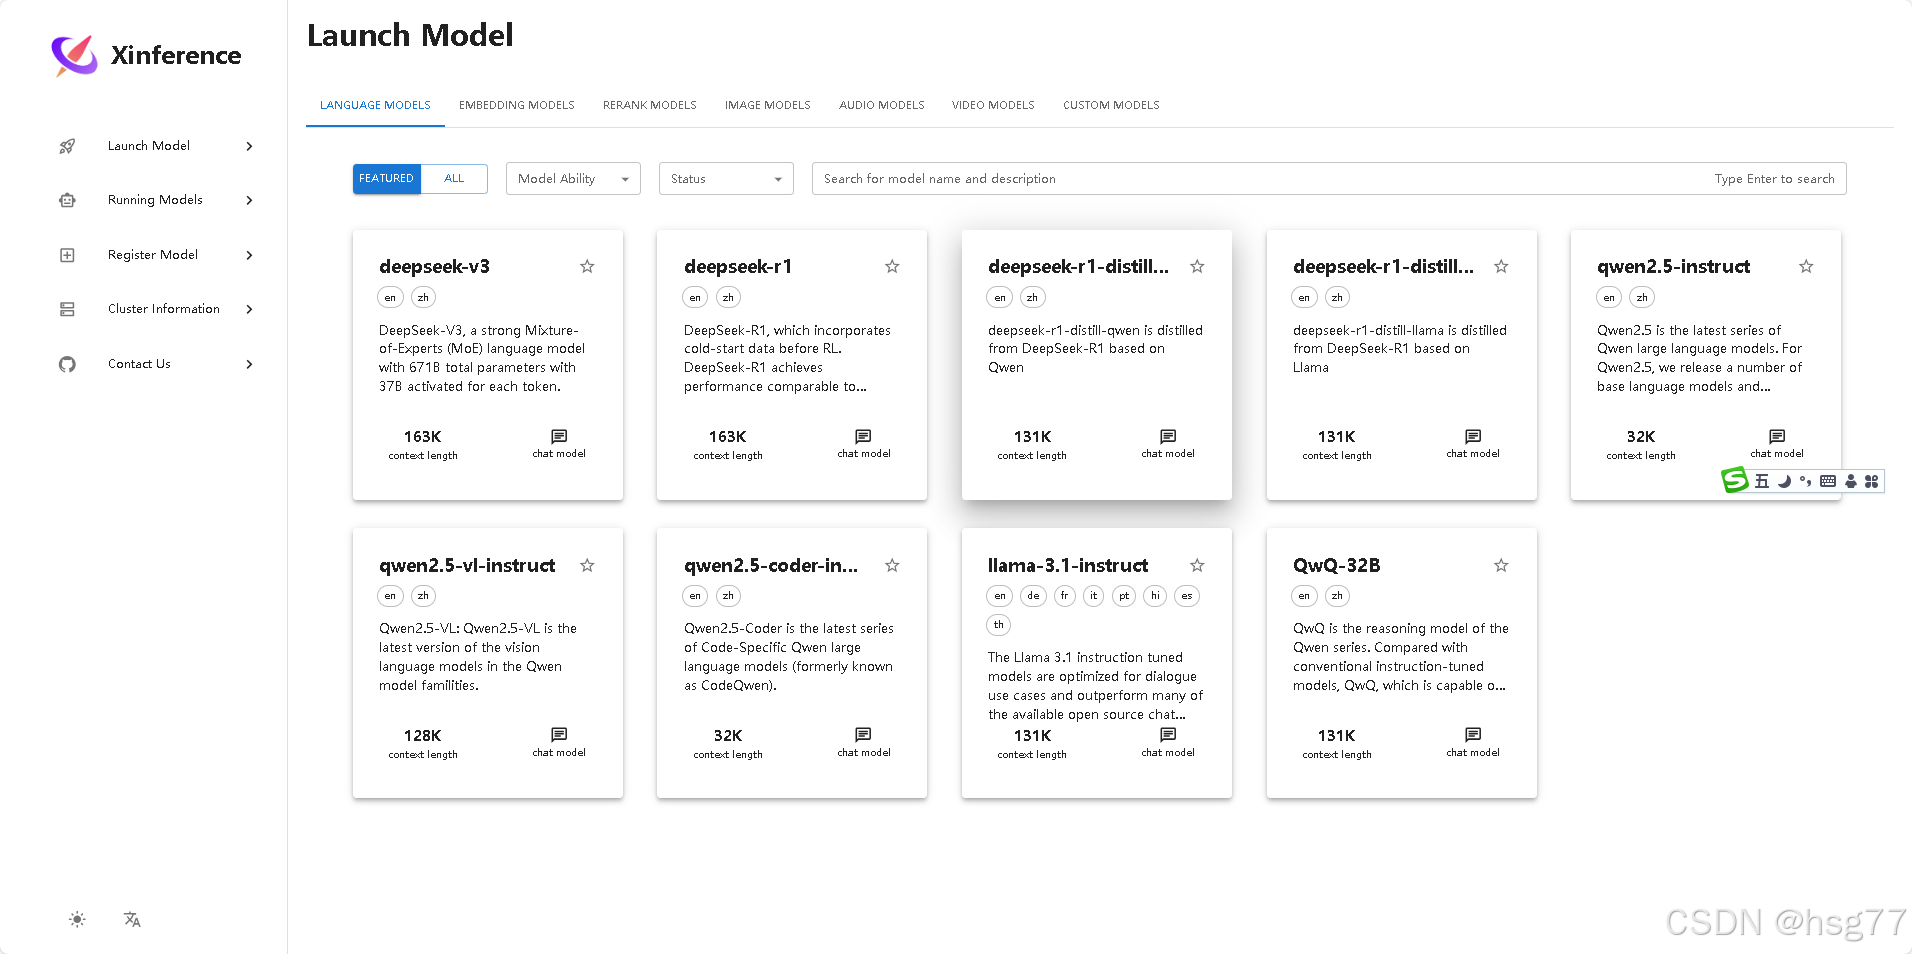Click the 163K context length on deepseek-r1

[x=727, y=437]
